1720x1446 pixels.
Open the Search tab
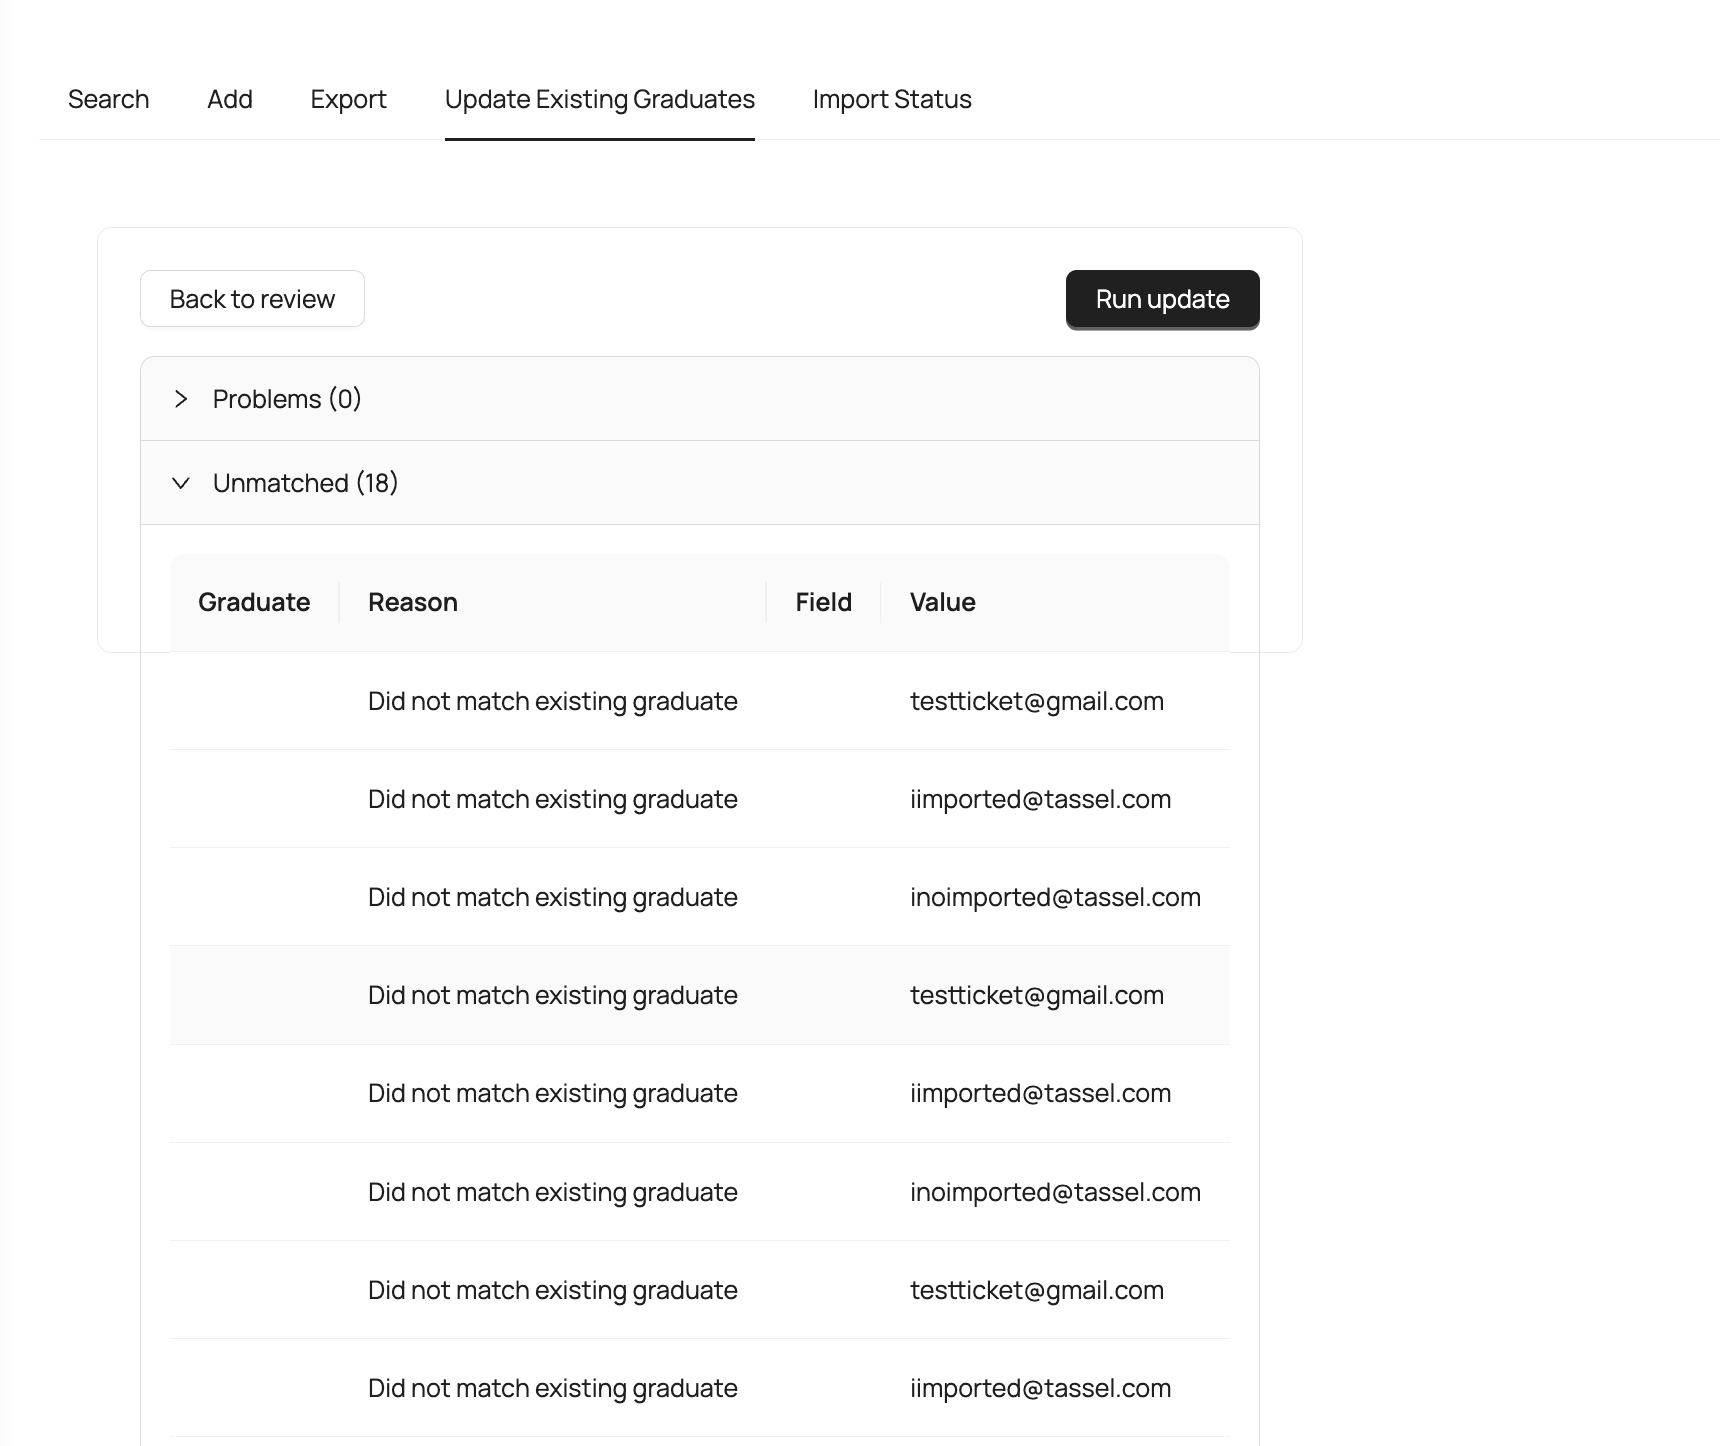[108, 99]
